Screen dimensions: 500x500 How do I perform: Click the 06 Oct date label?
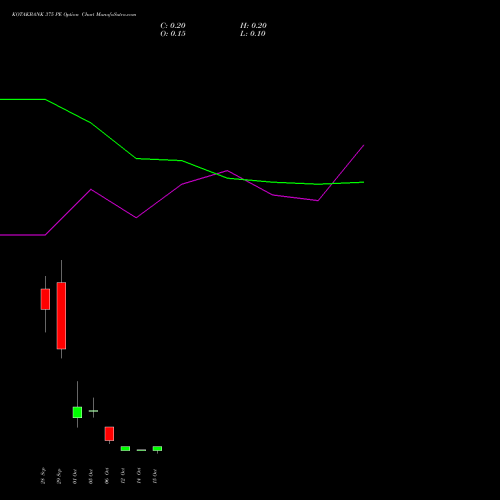(x=107, y=476)
